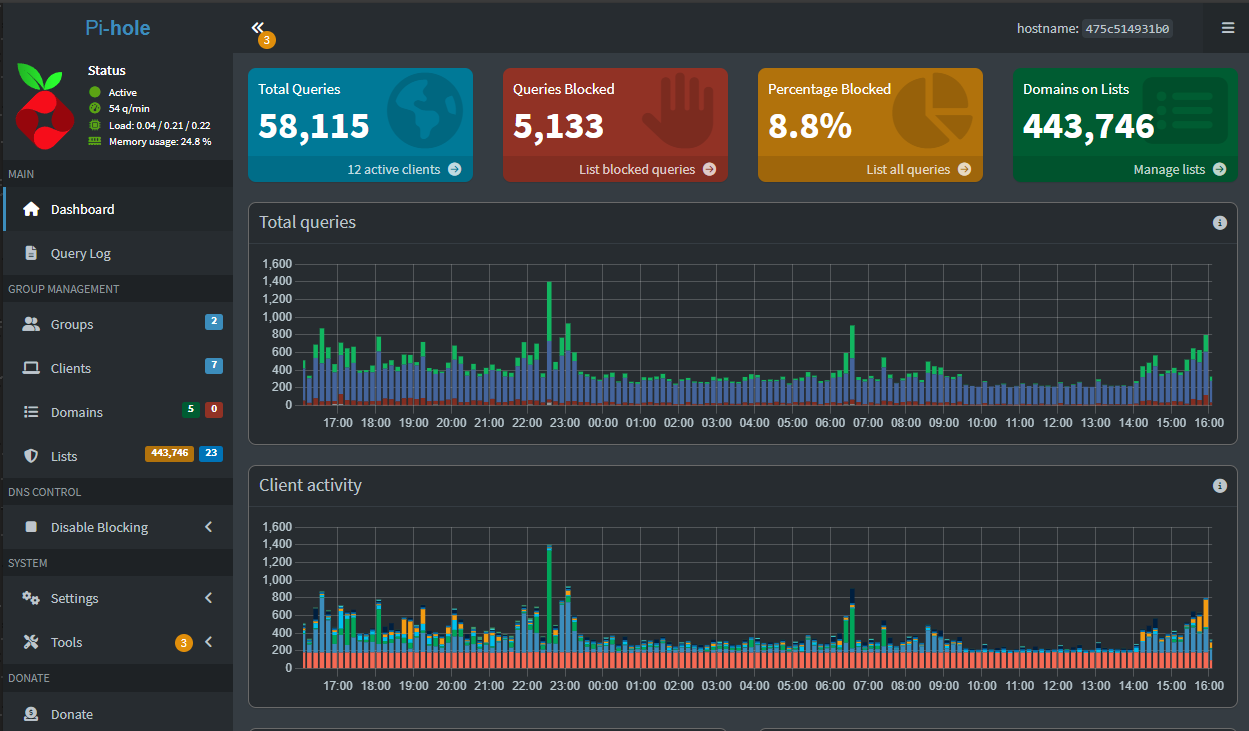Select the Donate heart icon

(x=30, y=713)
